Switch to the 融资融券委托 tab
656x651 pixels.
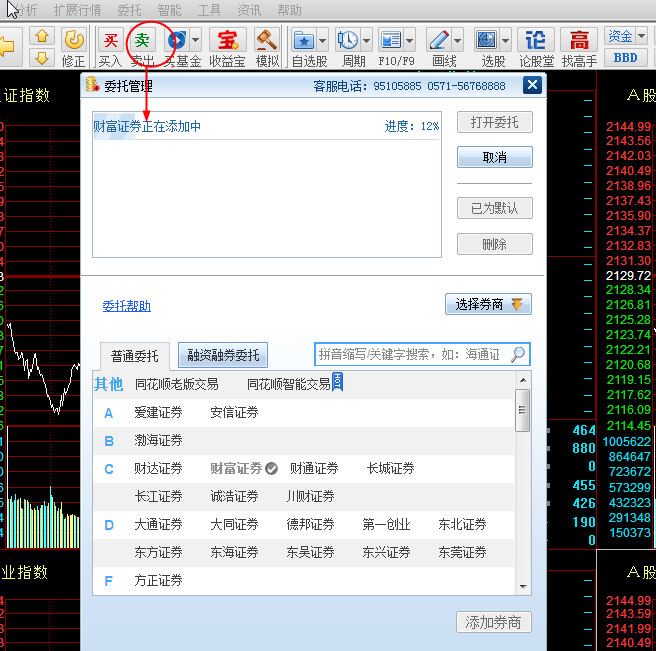[223, 355]
